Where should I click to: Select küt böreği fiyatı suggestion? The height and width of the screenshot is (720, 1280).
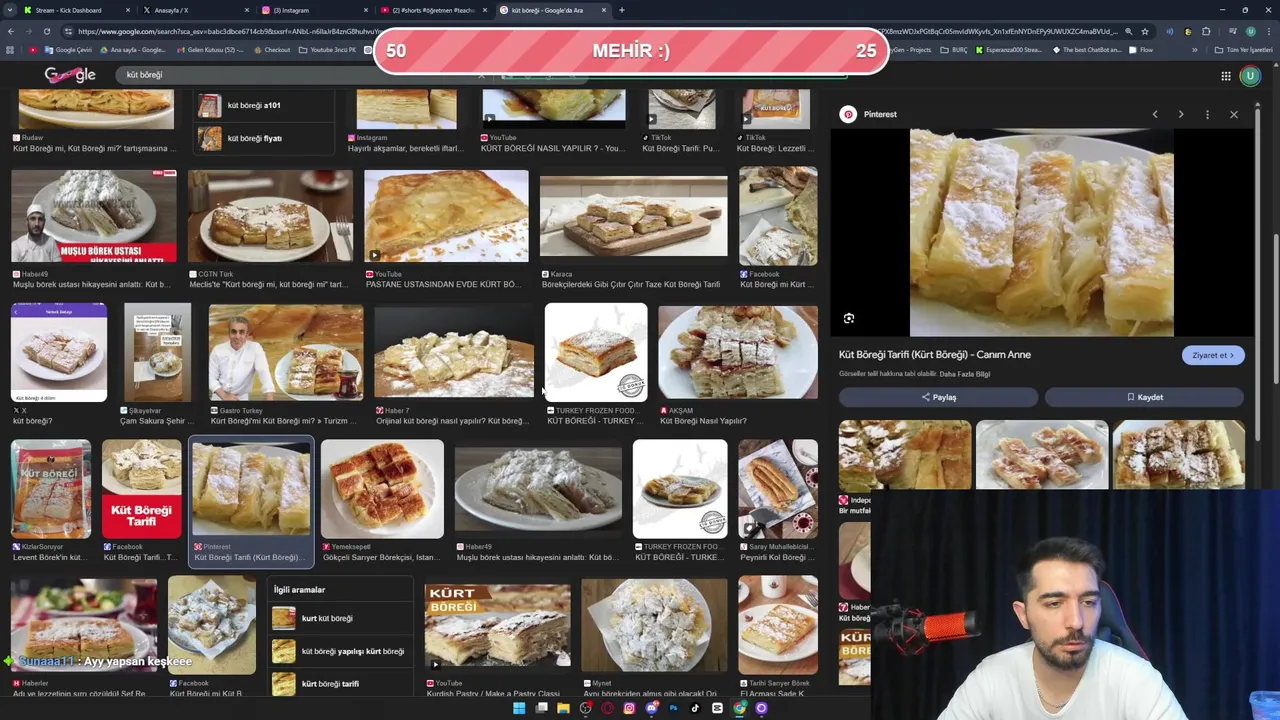pos(264,138)
